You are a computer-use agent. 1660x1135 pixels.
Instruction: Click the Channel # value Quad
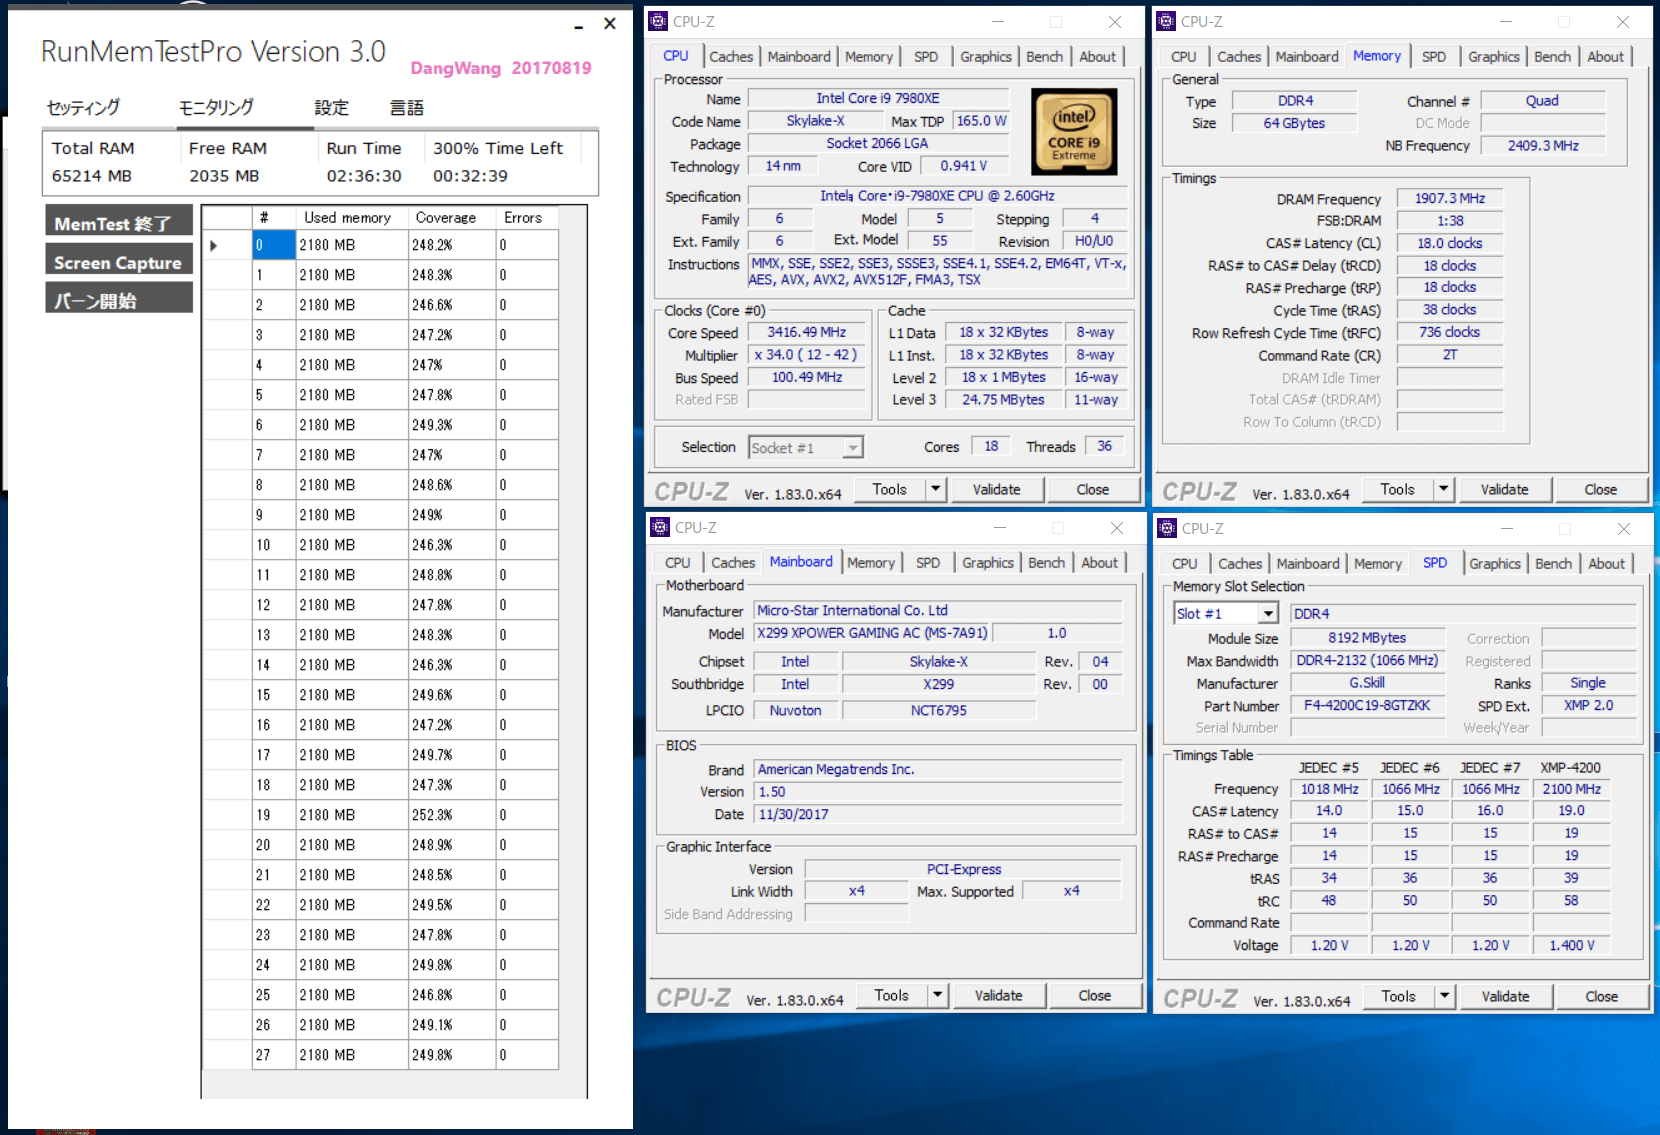pos(1542,100)
